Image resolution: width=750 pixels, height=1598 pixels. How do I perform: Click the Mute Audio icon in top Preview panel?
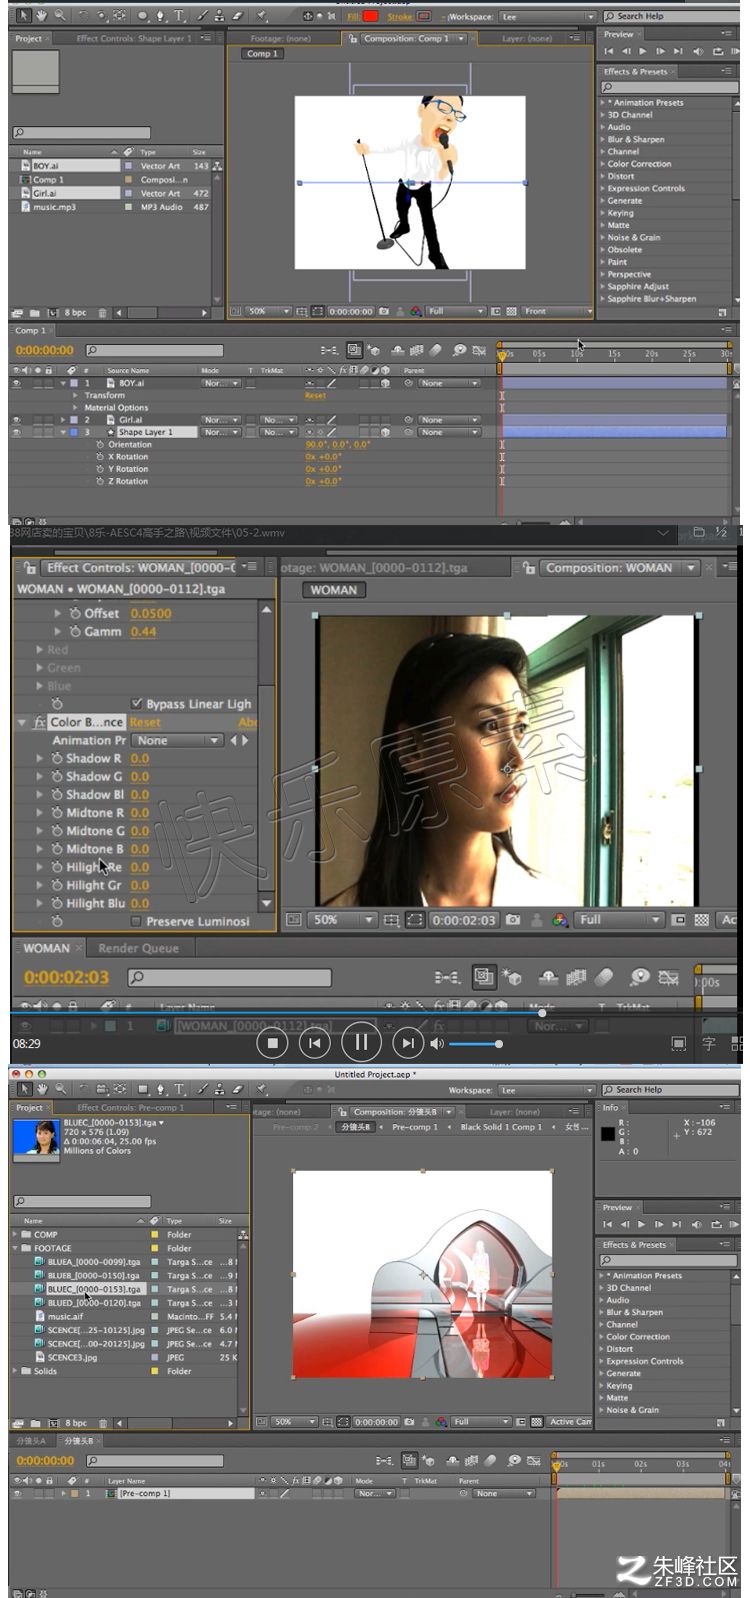(698, 51)
